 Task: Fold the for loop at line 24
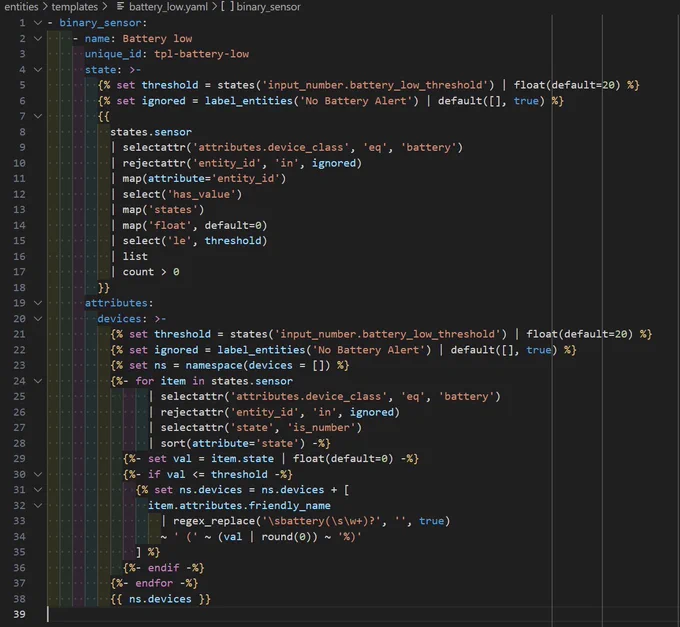tap(38, 381)
